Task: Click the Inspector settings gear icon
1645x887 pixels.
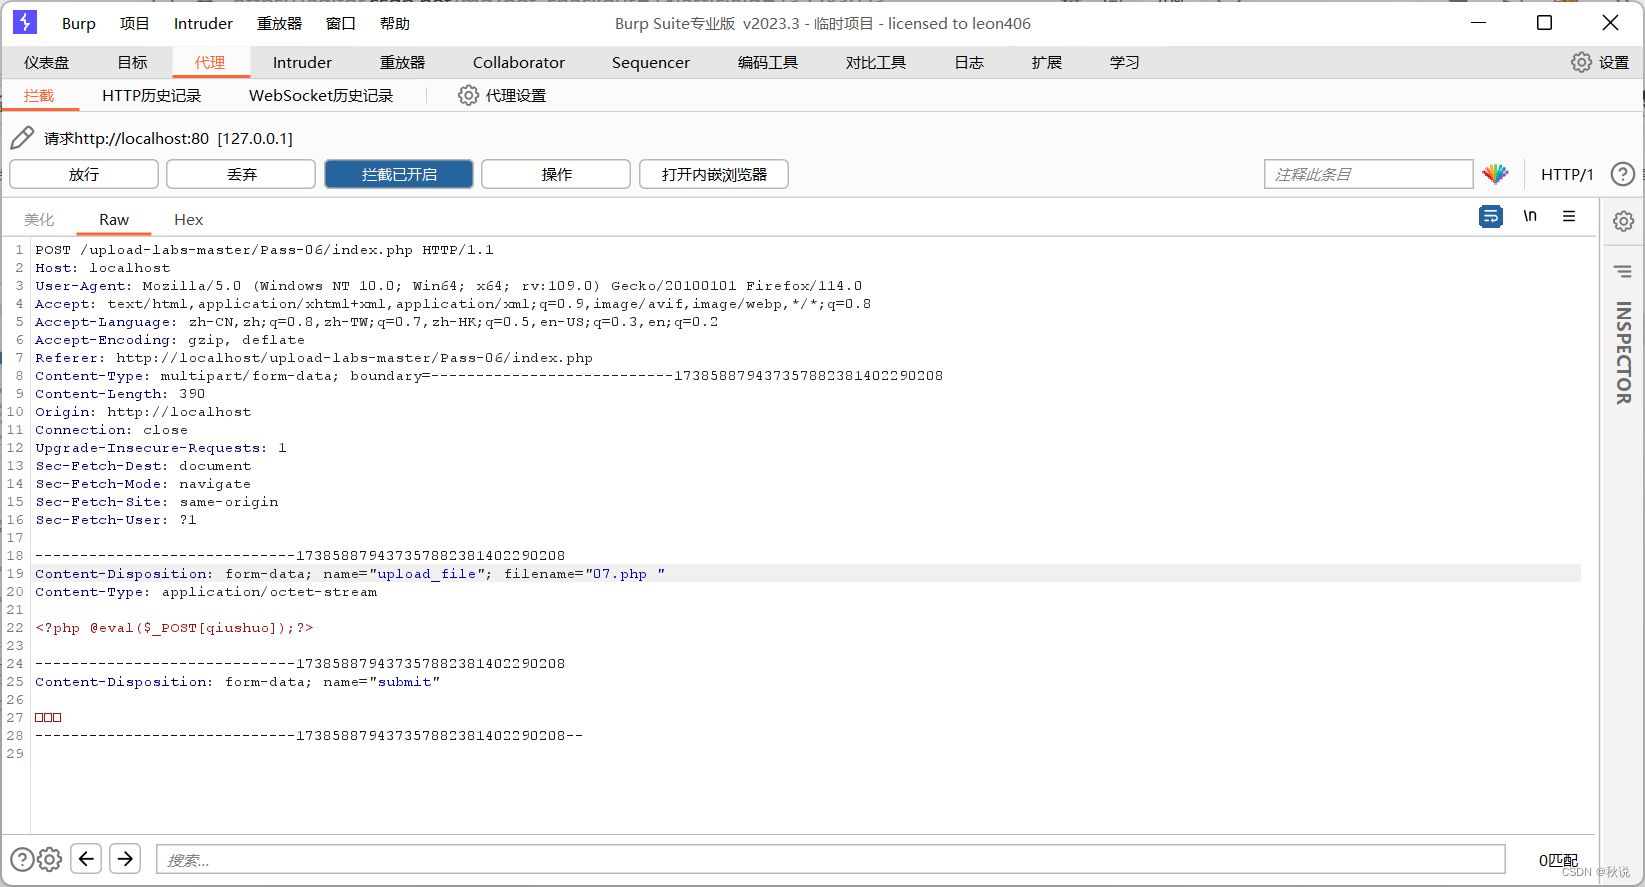Action: (1623, 221)
